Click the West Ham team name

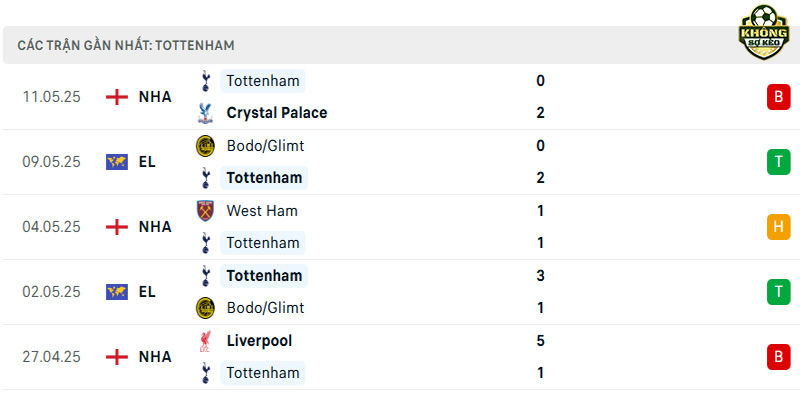click(262, 211)
